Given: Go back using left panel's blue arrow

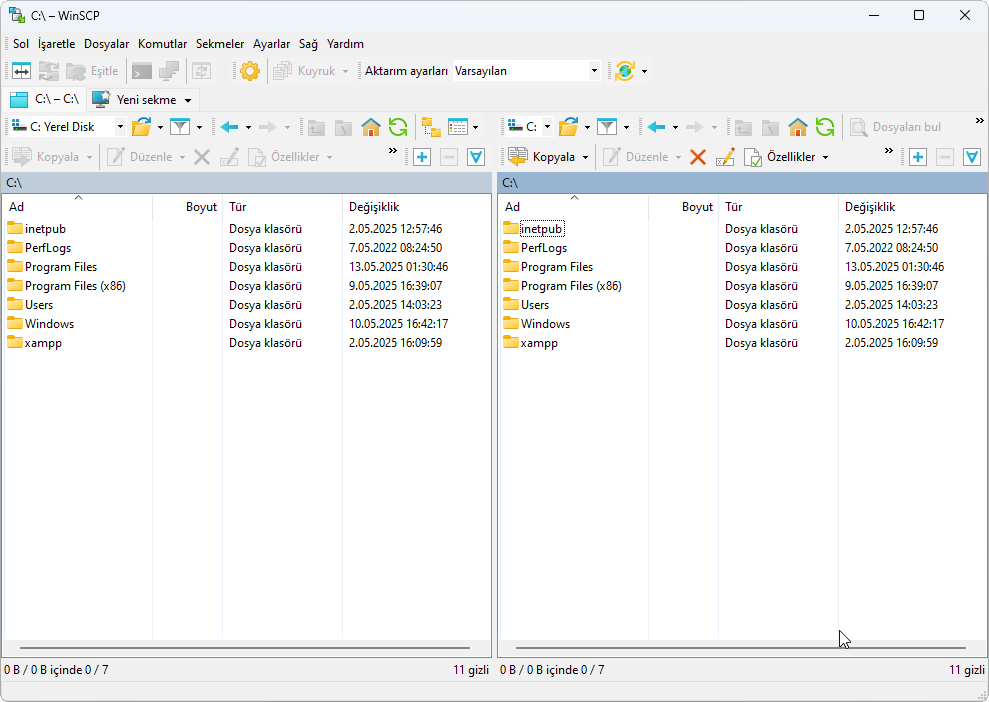Looking at the screenshot, I should (229, 127).
